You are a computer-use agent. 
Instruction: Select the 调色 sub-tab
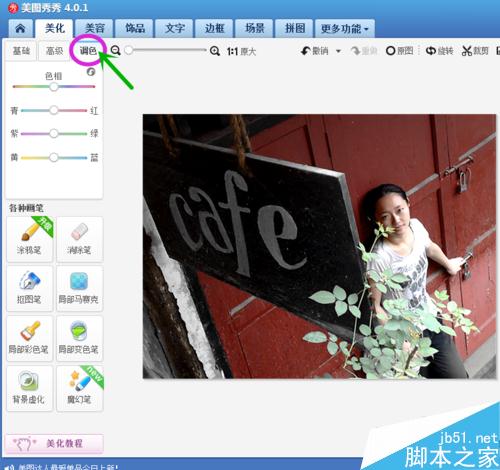(x=88, y=51)
